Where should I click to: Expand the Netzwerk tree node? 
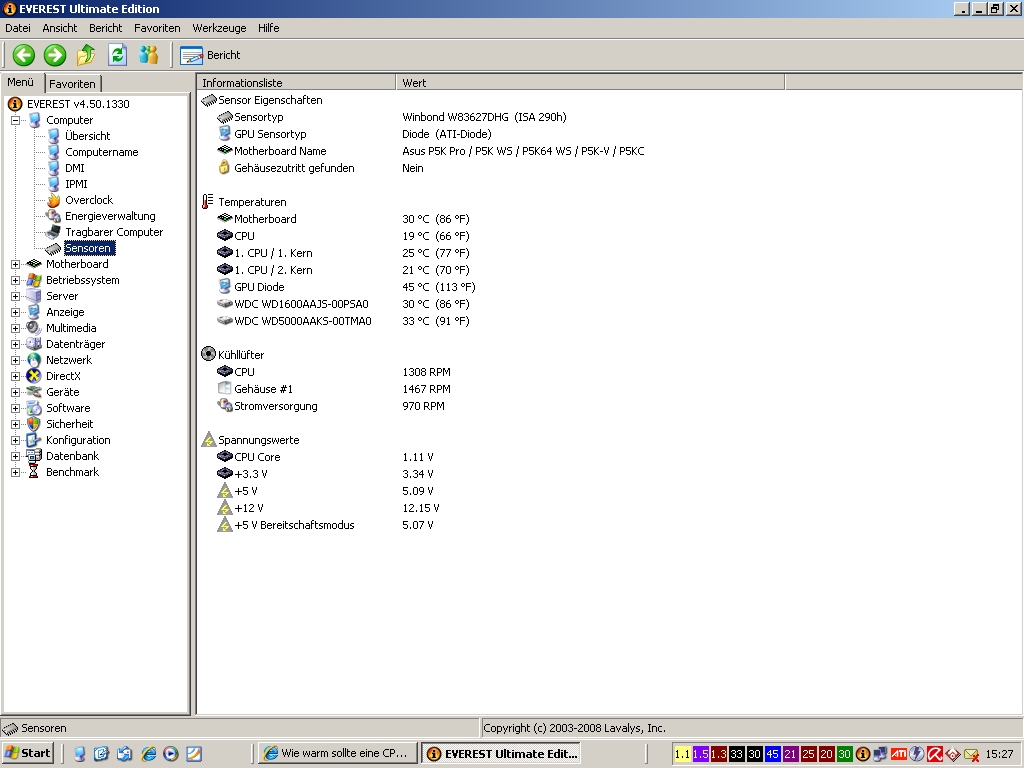[x=15, y=360]
